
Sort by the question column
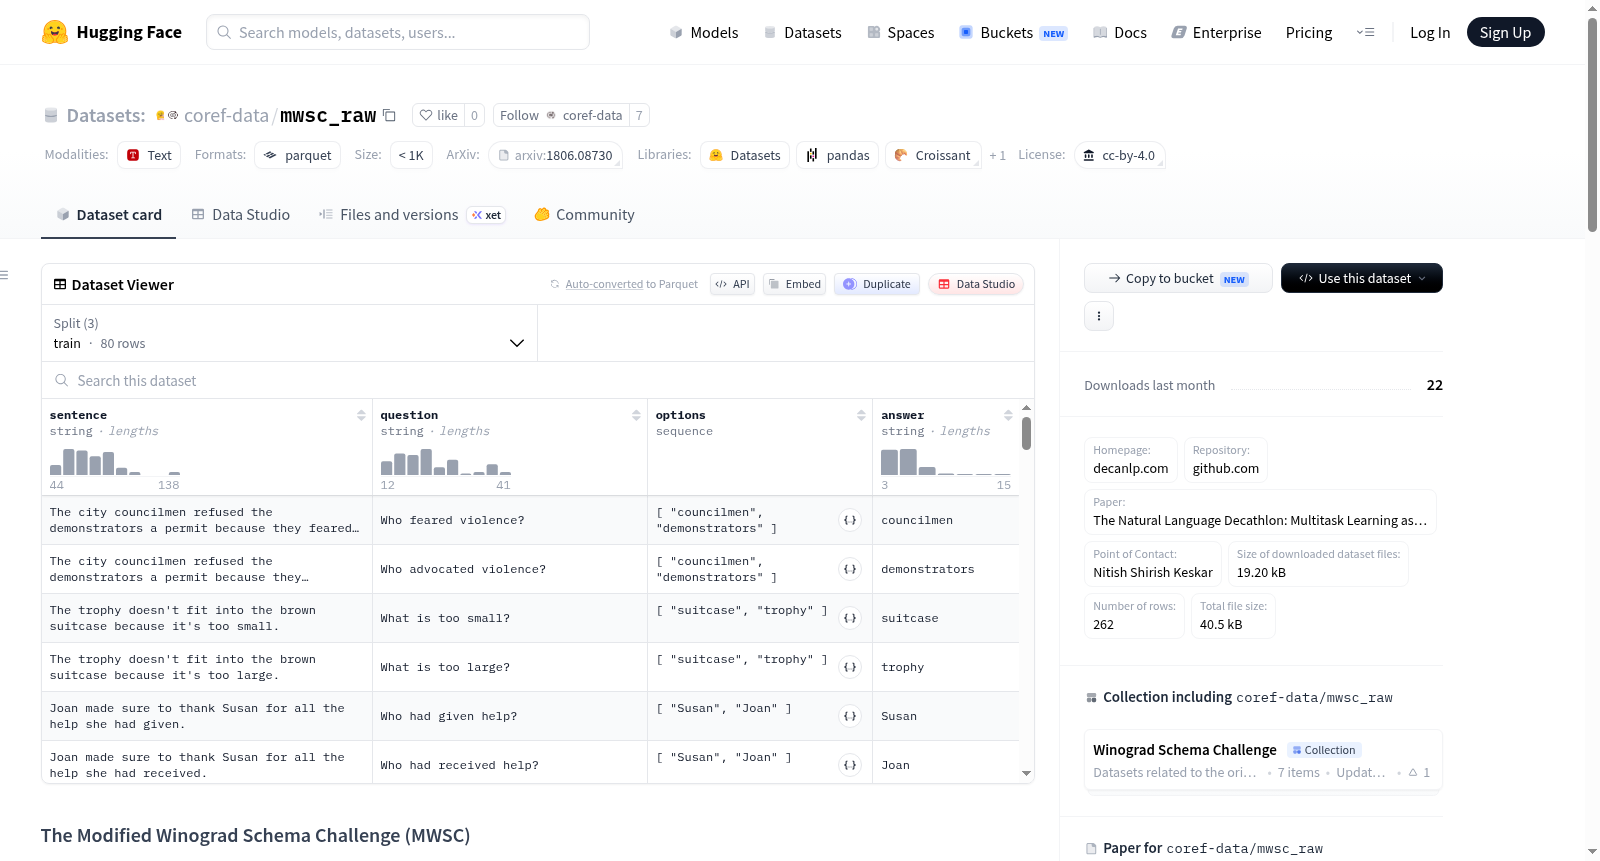636,415
